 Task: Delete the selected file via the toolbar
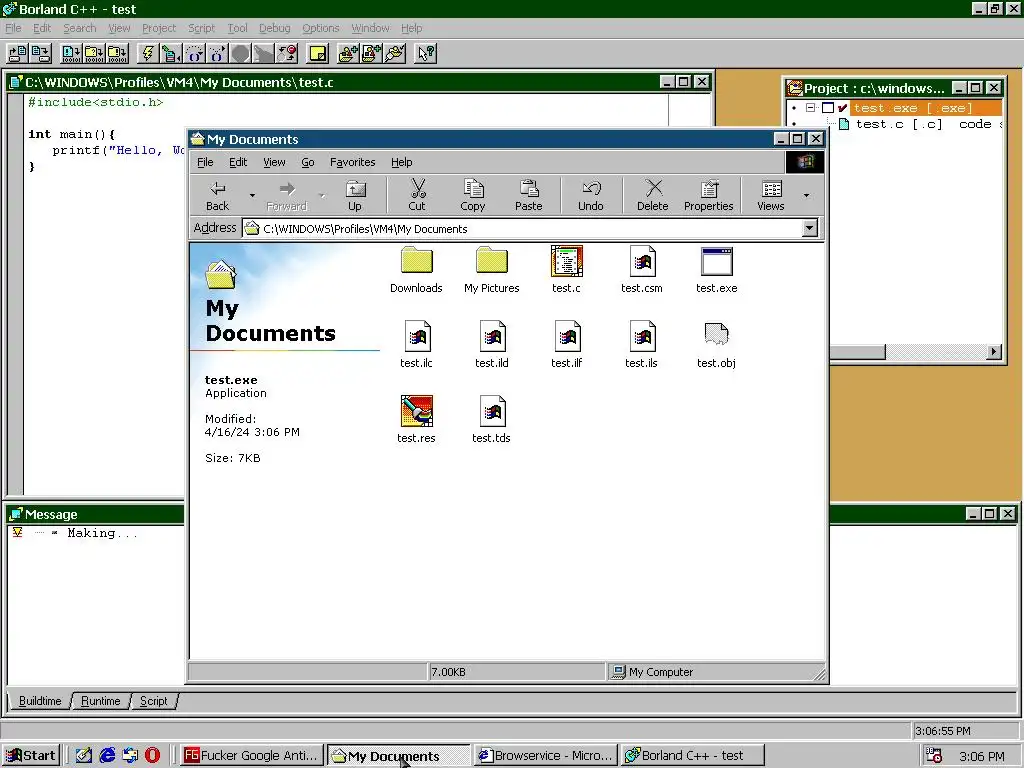click(652, 196)
